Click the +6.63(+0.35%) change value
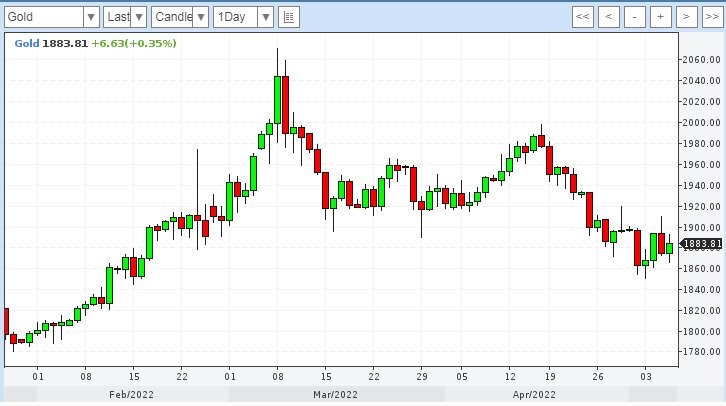Screen dimensions: 726x406 [134, 44]
